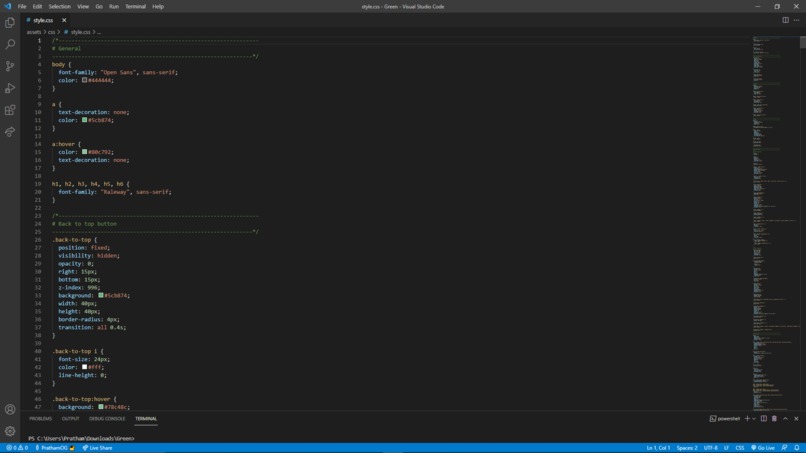Image resolution: width=806 pixels, height=453 pixels.
Task: Change indentation via Spaces: 2
Action: 687,448
